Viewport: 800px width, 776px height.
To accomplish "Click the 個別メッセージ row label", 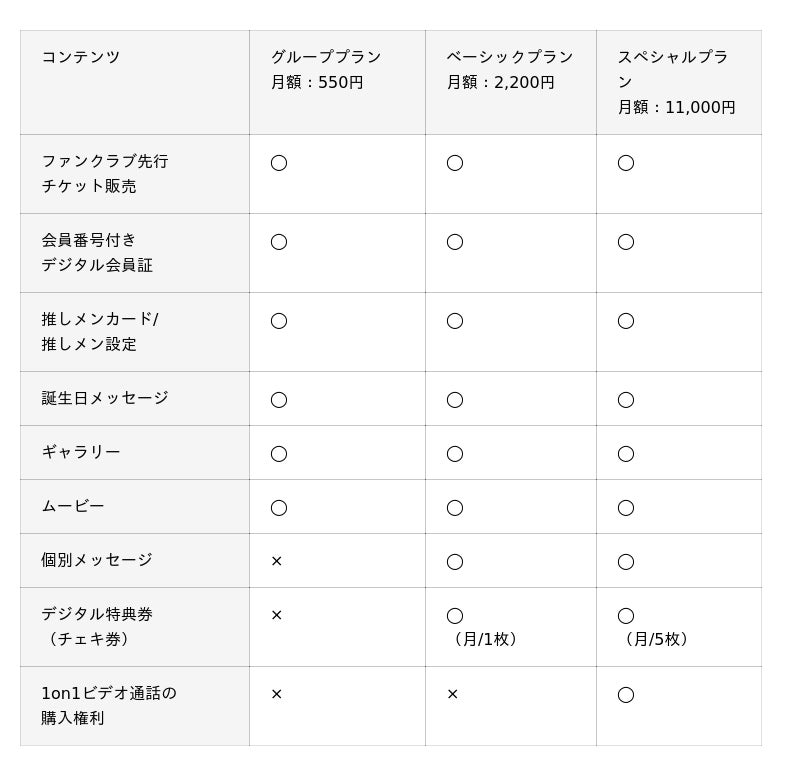I will (97, 560).
